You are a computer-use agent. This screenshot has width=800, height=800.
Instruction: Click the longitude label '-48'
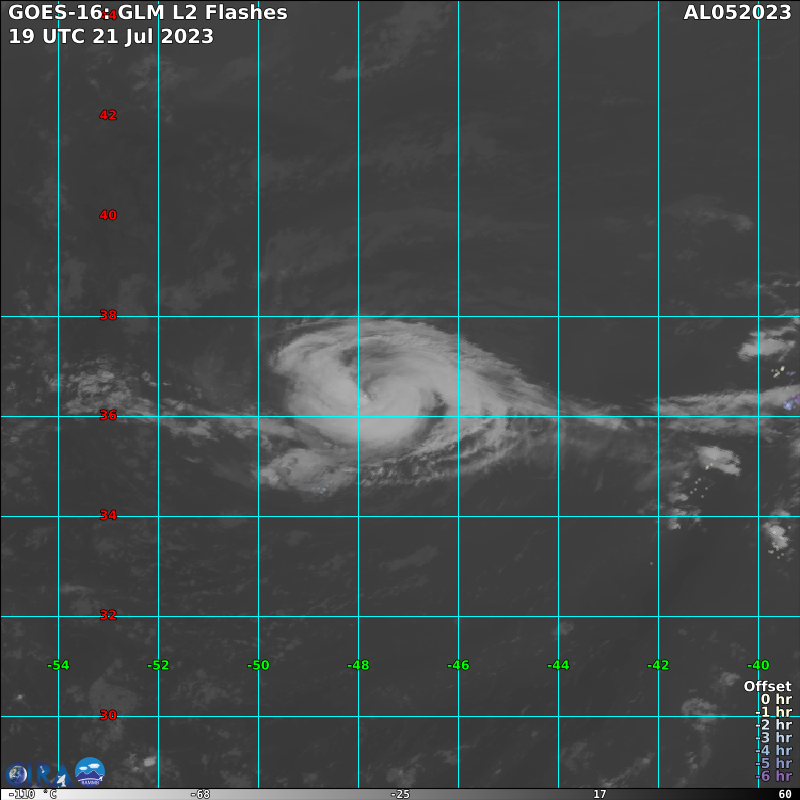tap(358, 665)
